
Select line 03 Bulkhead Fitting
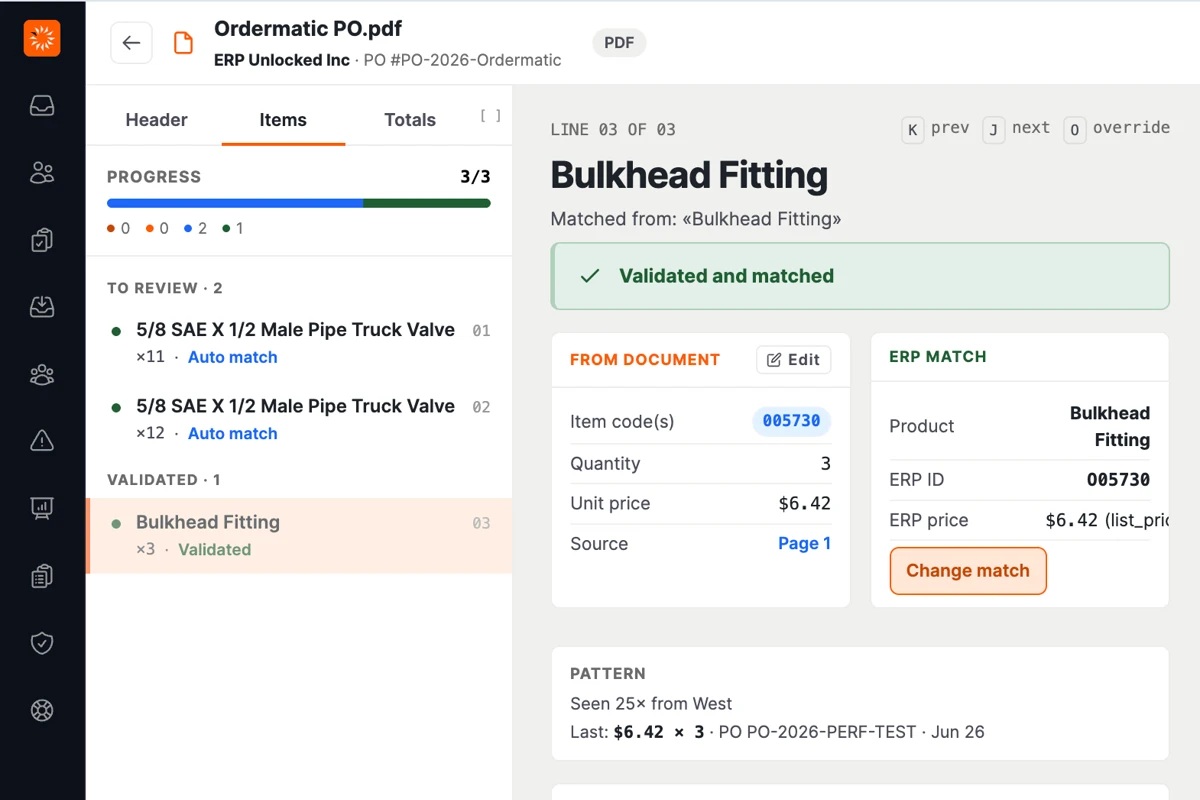(299, 536)
